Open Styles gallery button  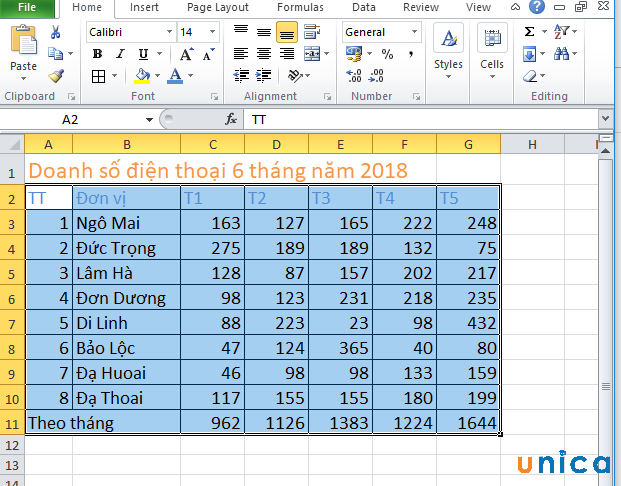pos(448,51)
